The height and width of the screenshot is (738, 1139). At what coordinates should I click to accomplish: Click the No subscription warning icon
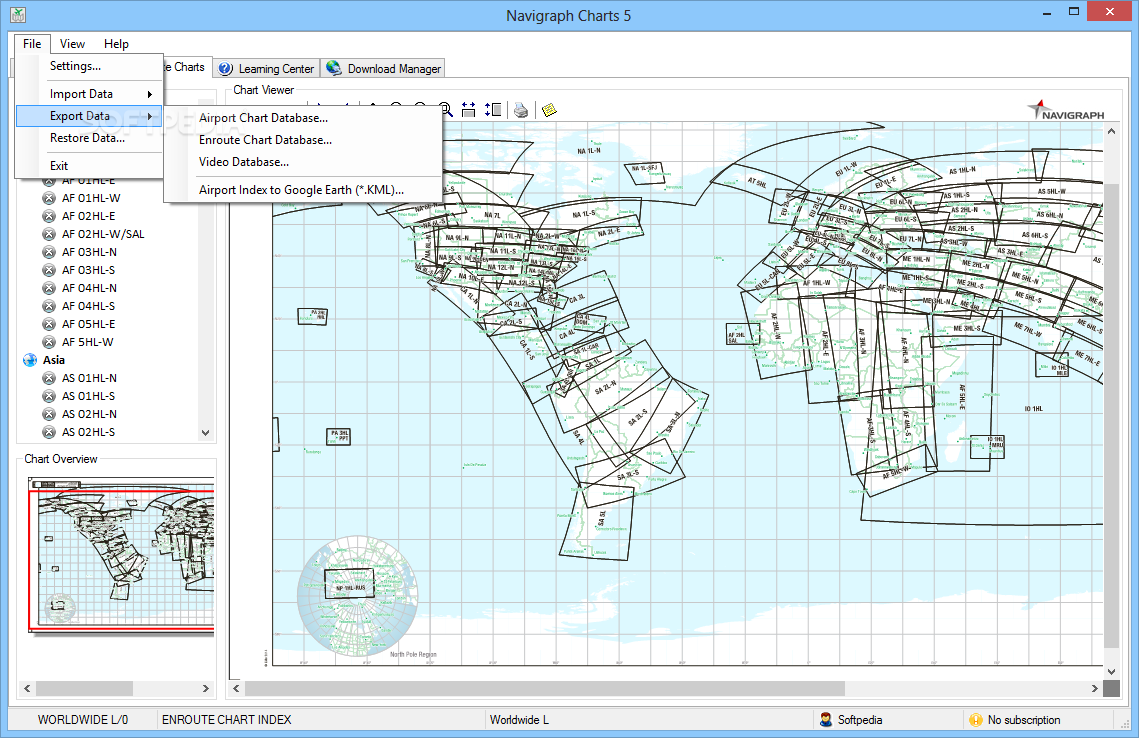coord(976,720)
